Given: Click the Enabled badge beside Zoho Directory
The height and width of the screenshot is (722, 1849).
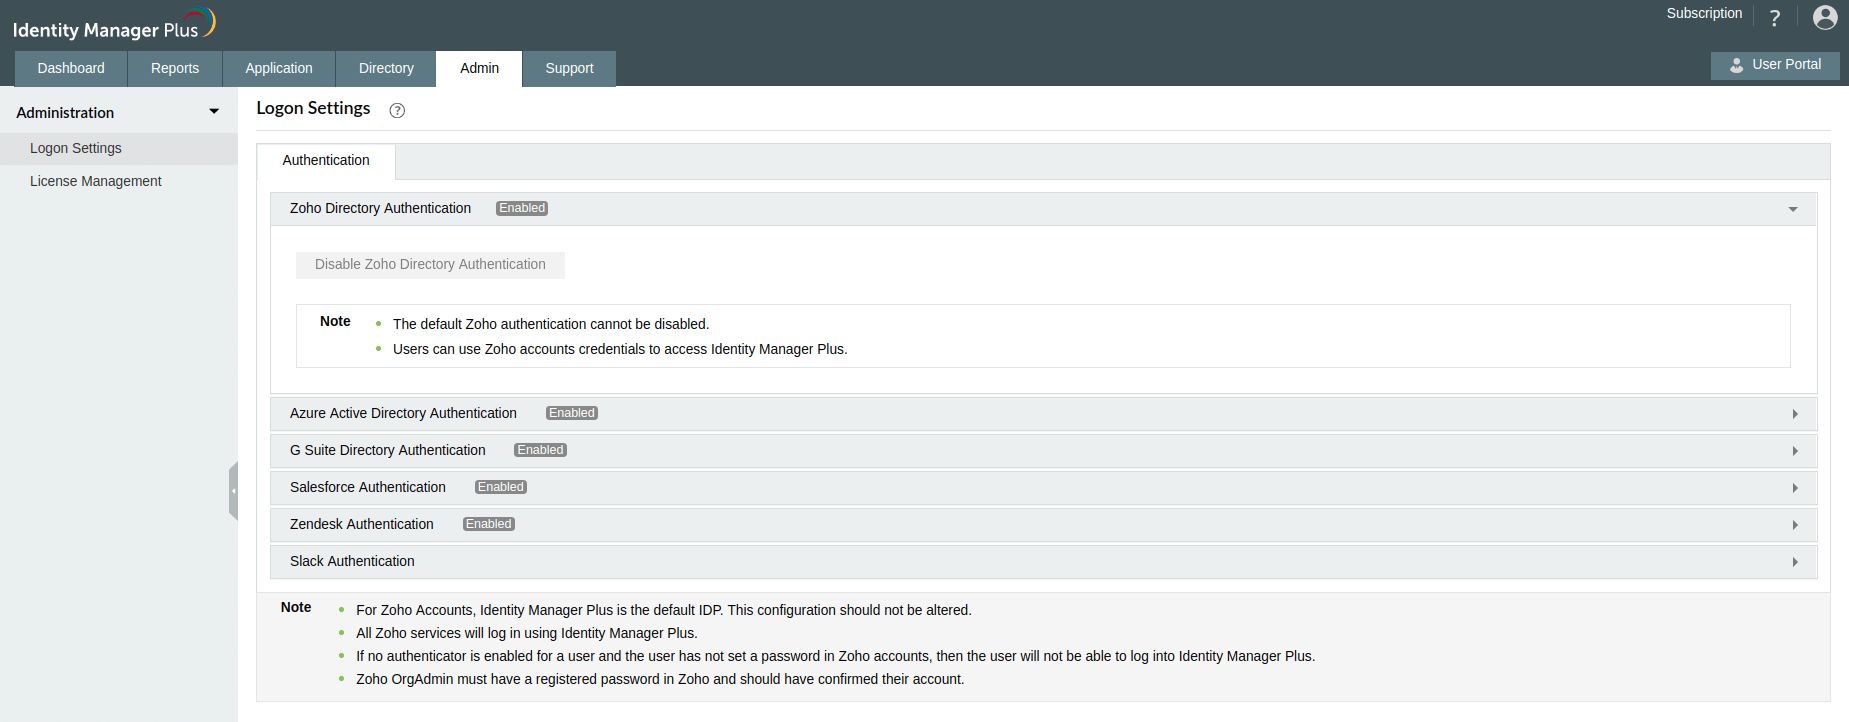Looking at the screenshot, I should [x=522, y=208].
